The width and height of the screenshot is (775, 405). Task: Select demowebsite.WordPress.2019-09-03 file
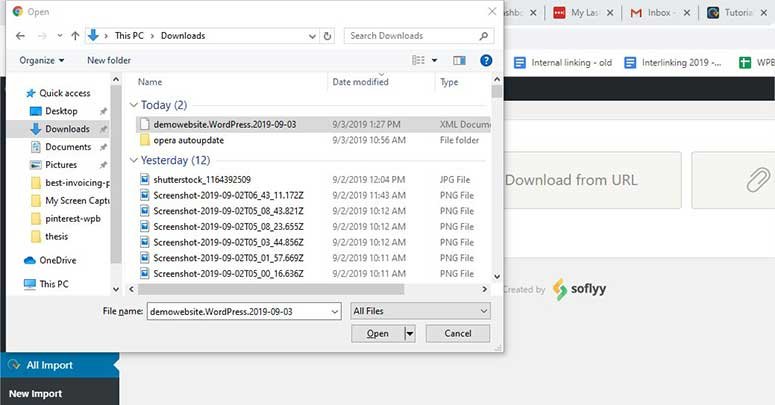point(314,124)
